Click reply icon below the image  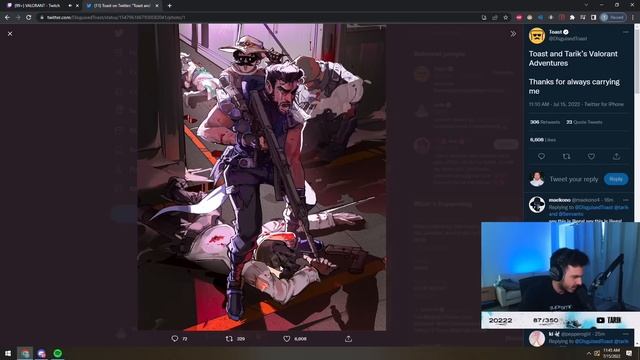175,339
